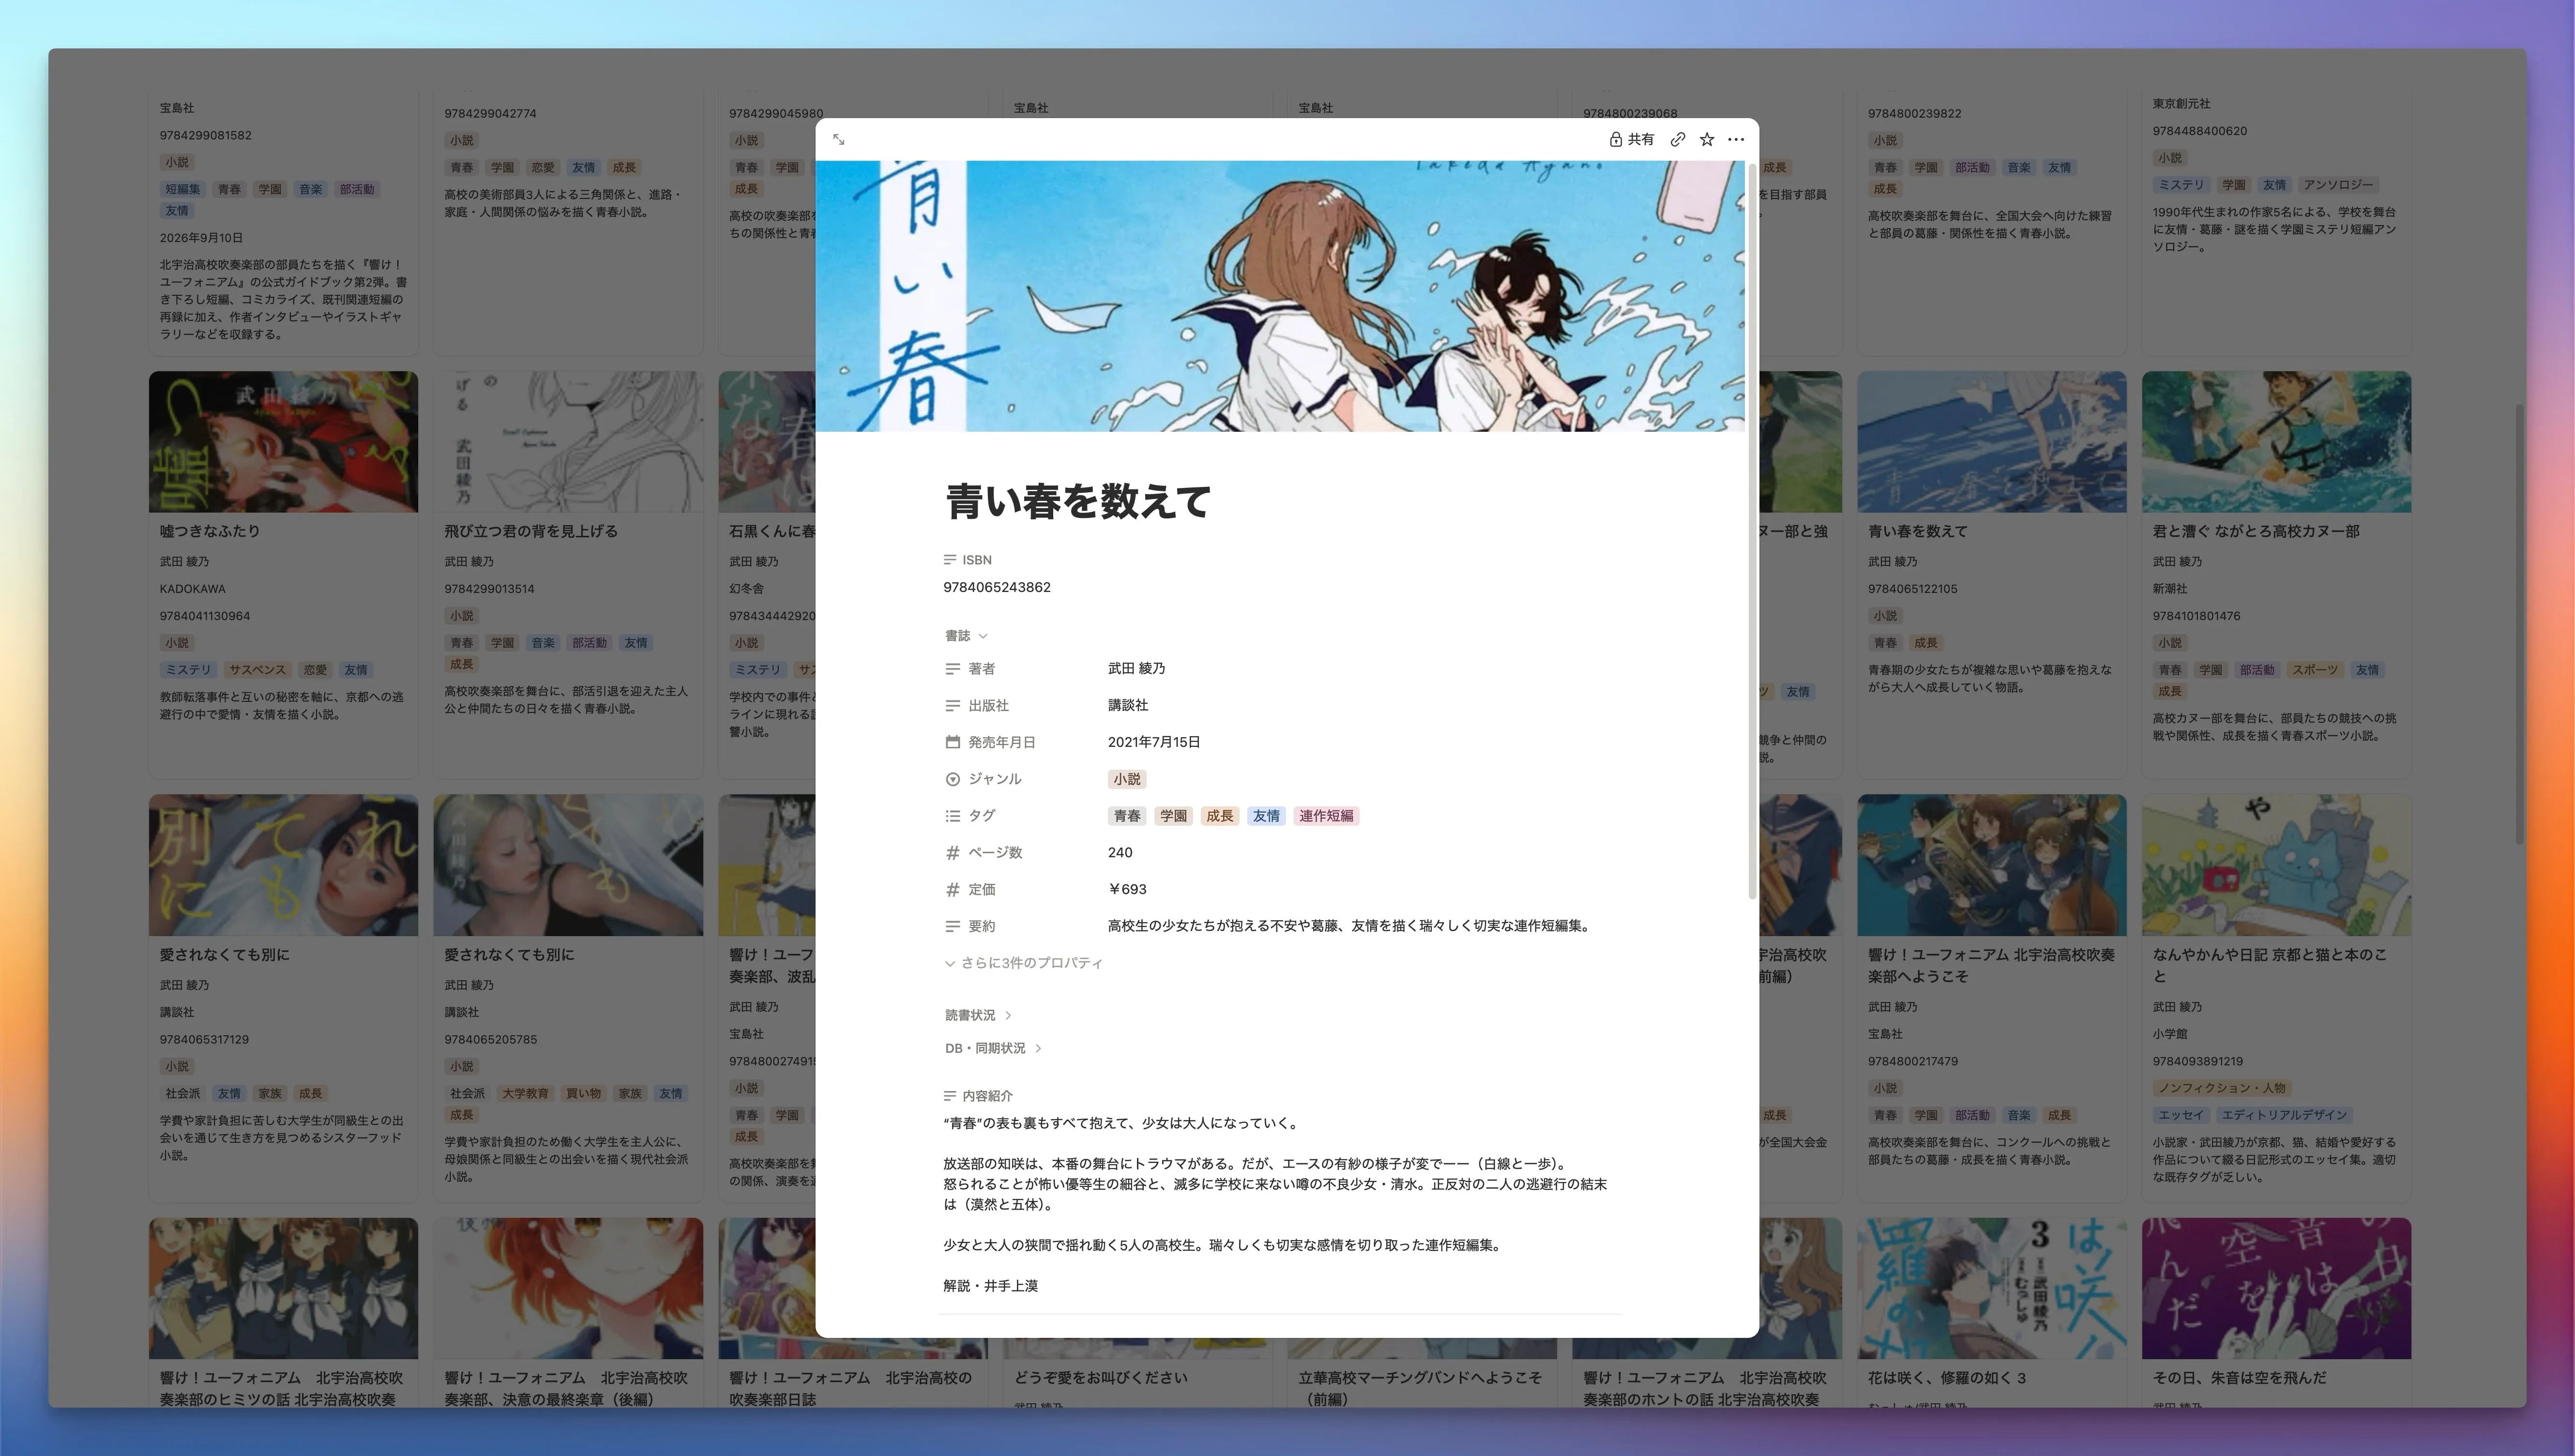Viewport: 2575px width, 1456px height.
Task: Click 新潮社 publisher on カヌー部 card
Action: click(2170, 589)
